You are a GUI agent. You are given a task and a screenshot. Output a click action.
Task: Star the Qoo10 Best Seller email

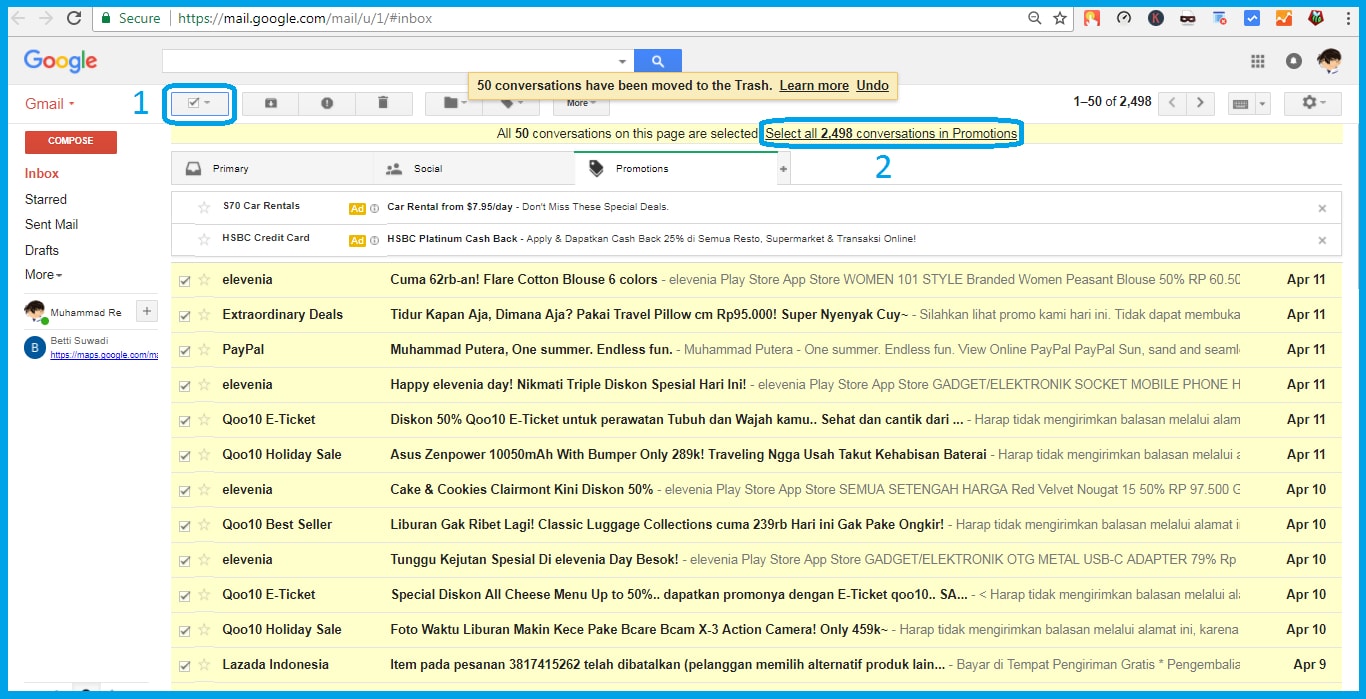click(204, 525)
